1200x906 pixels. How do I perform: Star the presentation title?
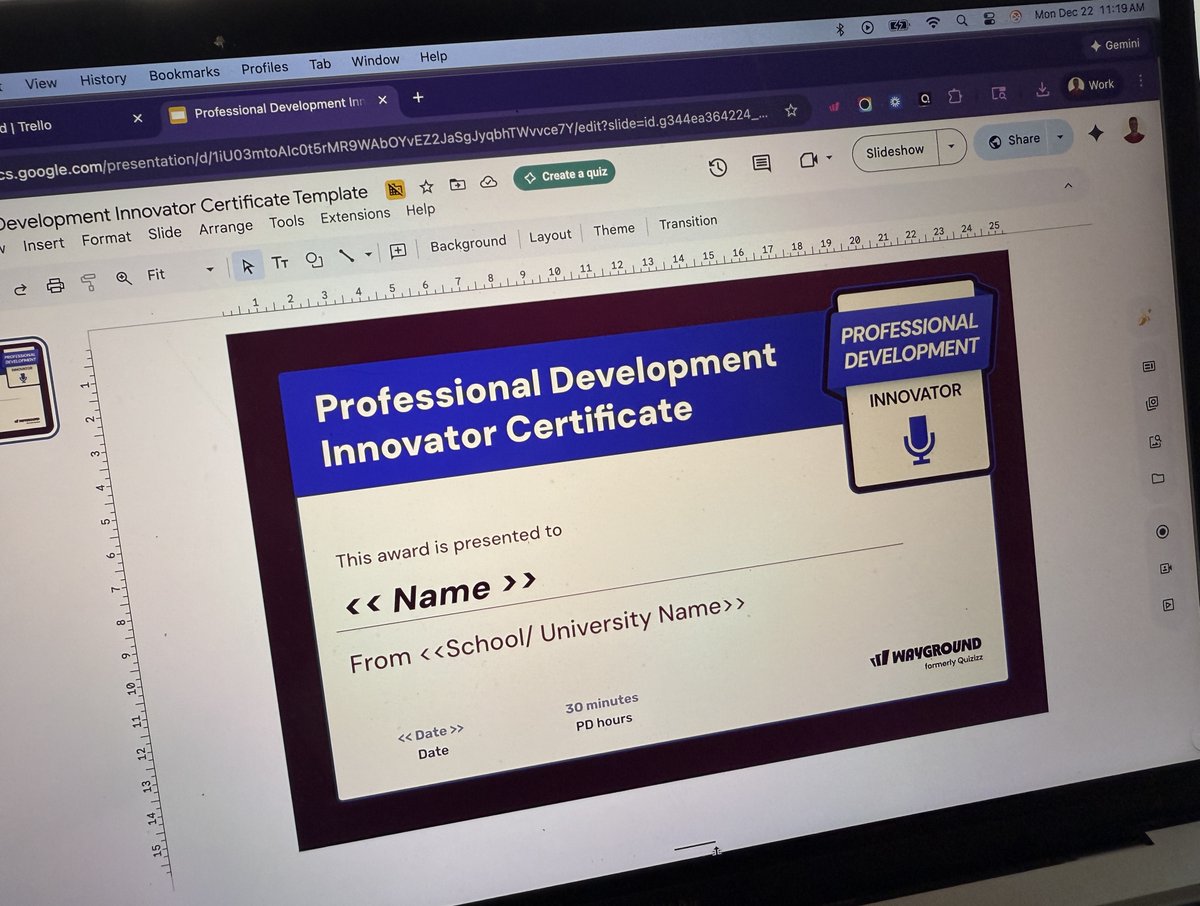[426, 186]
